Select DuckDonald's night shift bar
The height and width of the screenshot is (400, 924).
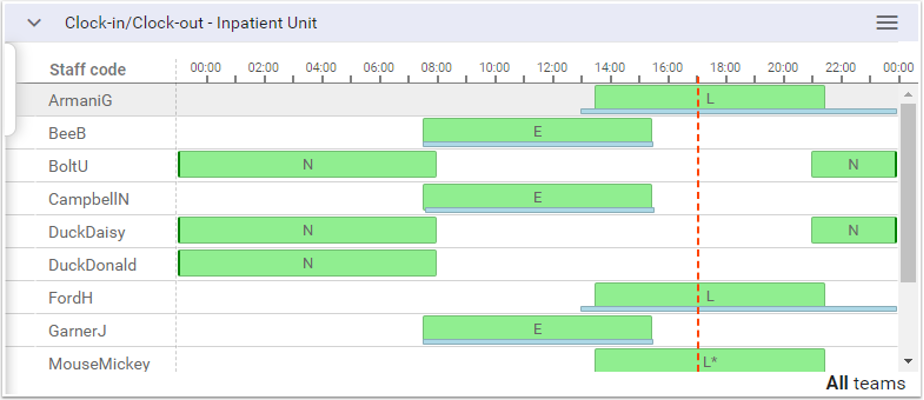[307, 264]
